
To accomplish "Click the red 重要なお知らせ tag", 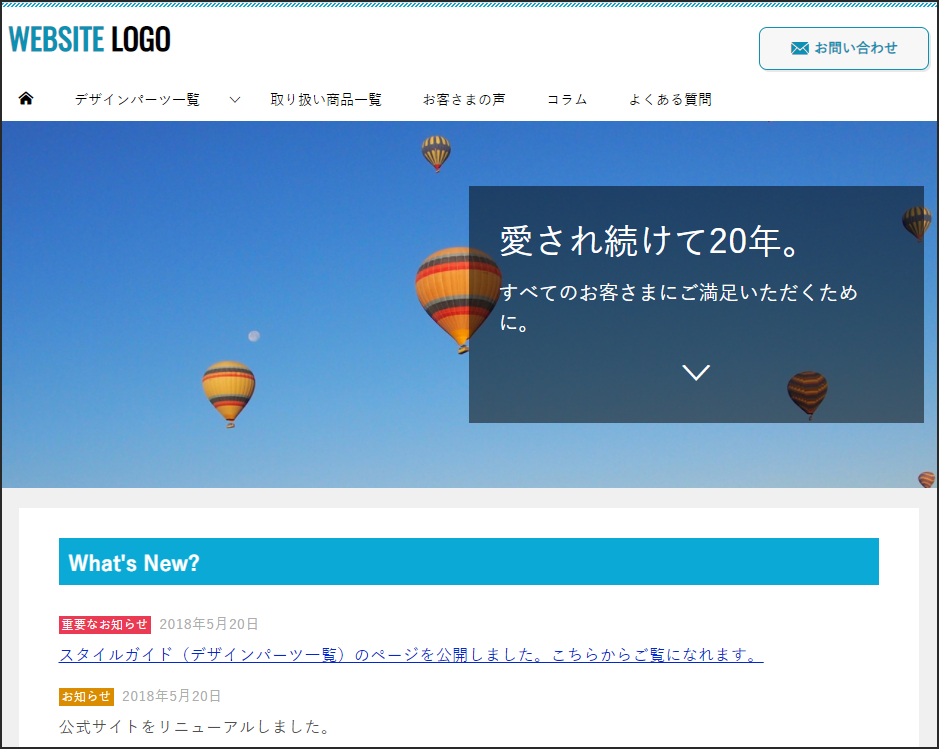I will tap(105, 624).
